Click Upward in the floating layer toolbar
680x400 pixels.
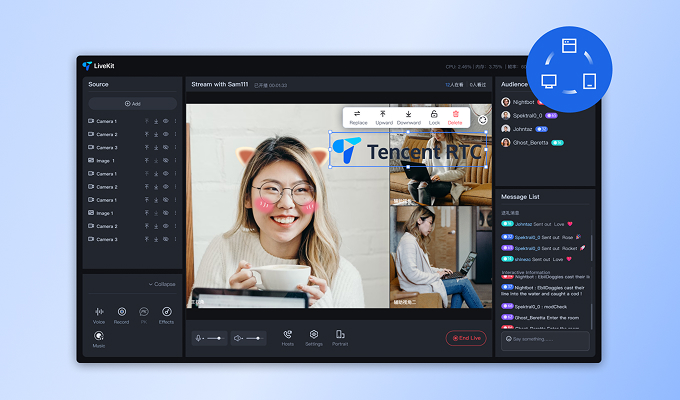tap(384, 117)
